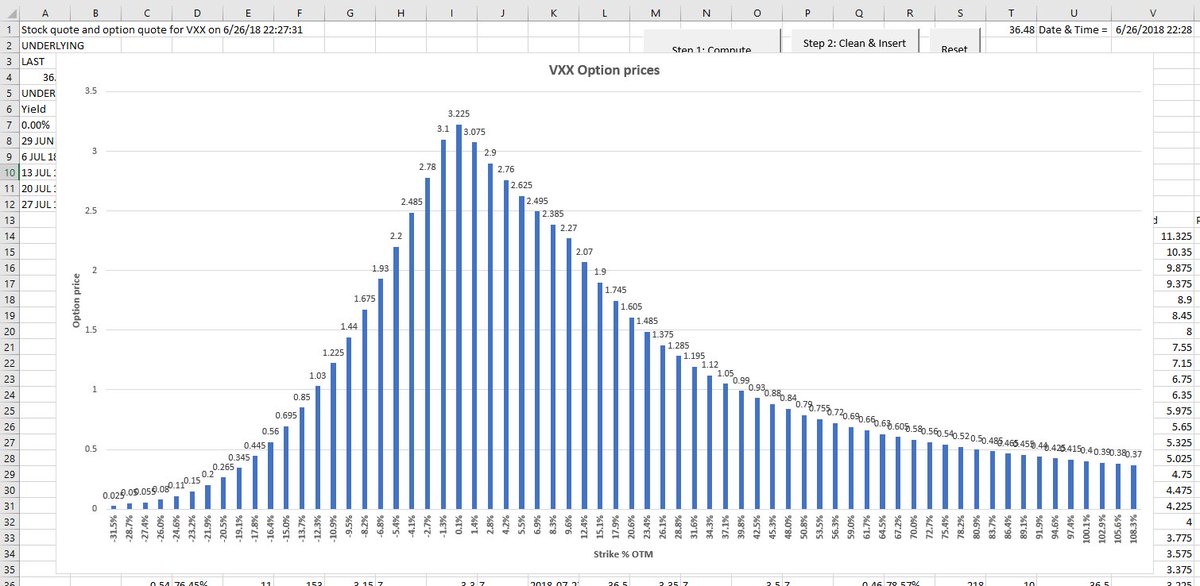Select the 20 JUL expiry cell
This screenshot has height=586, width=1200.
38,188
